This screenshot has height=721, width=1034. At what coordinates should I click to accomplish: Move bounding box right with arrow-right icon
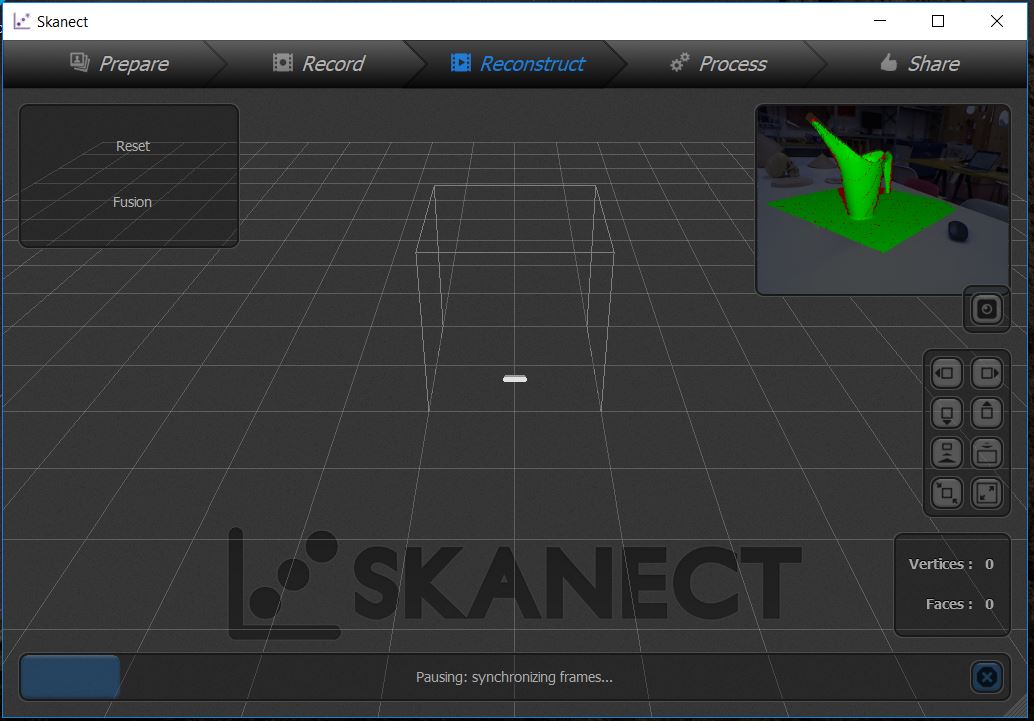pyautogui.click(x=987, y=373)
